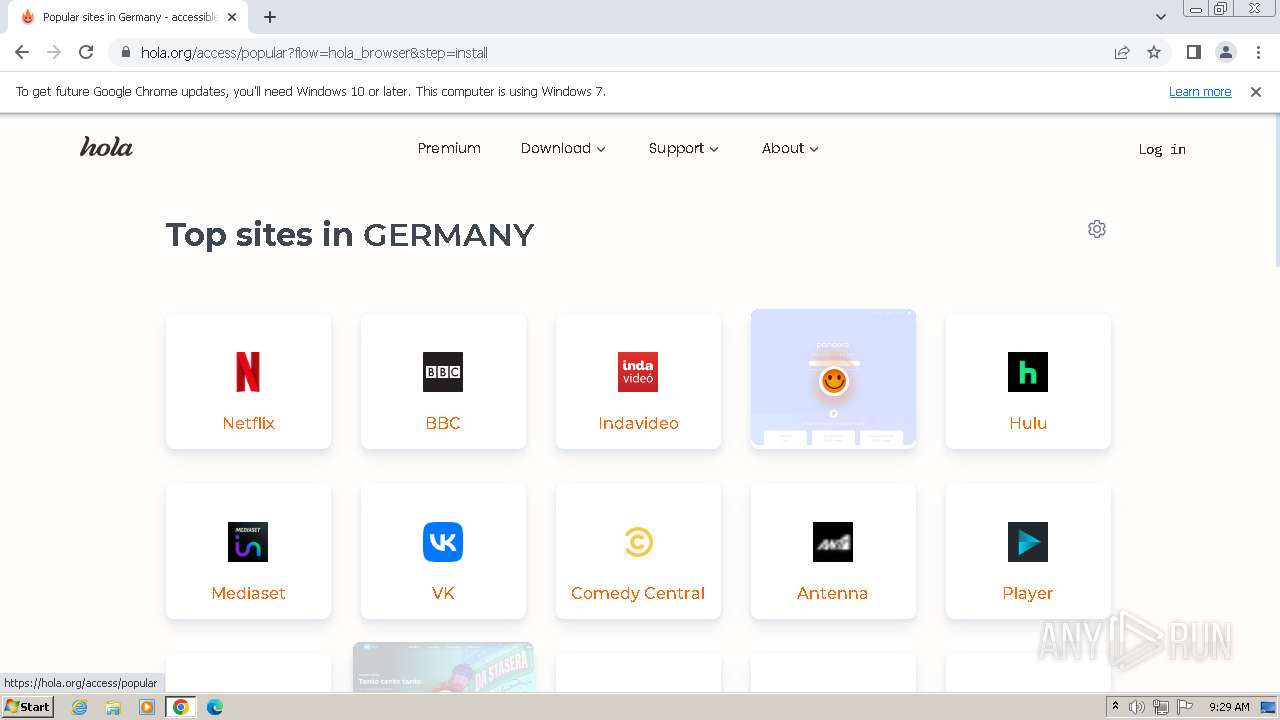This screenshot has width=1280, height=720.
Task: Expand the About menu
Action: coord(790,148)
